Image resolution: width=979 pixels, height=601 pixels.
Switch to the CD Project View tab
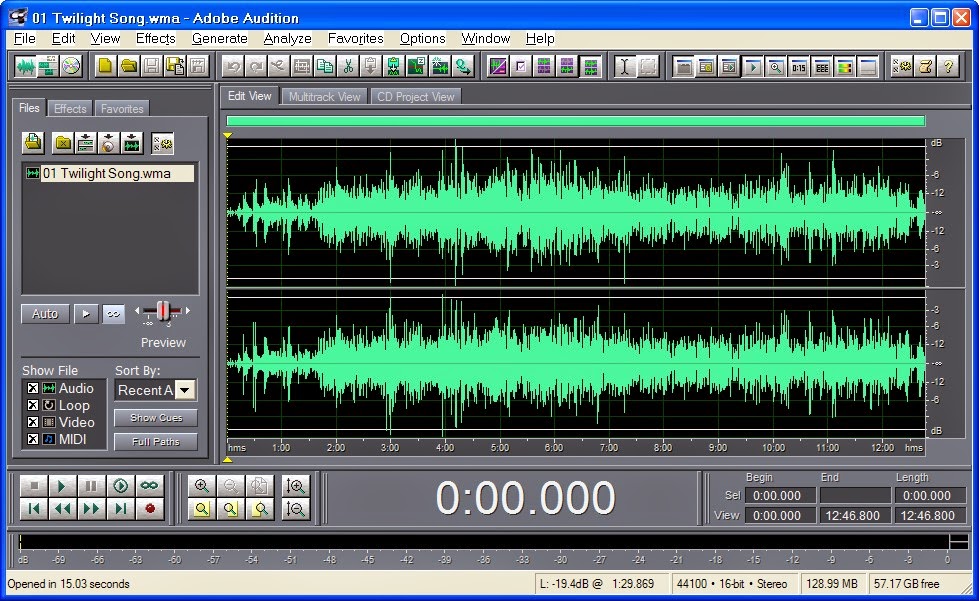tap(416, 97)
